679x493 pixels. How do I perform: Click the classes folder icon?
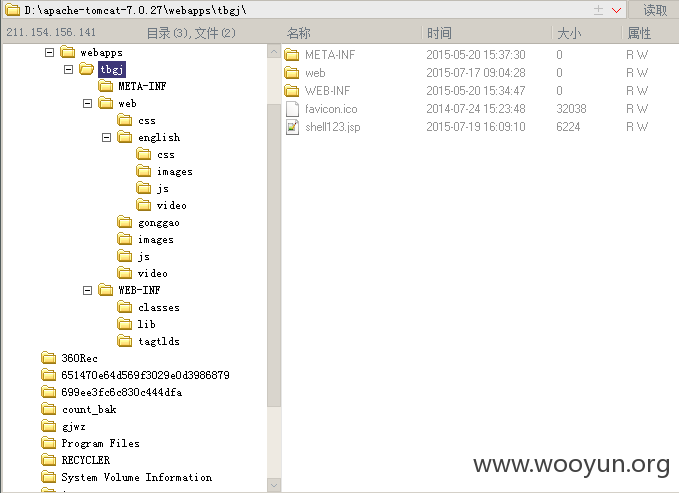point(125,307)
